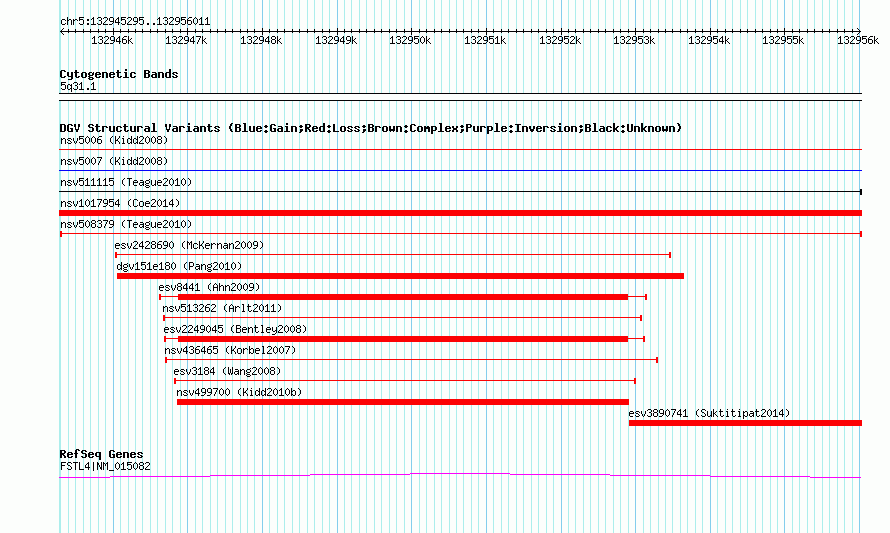Click the DGV Structural Variants track heading

click(x=371, y=128)
